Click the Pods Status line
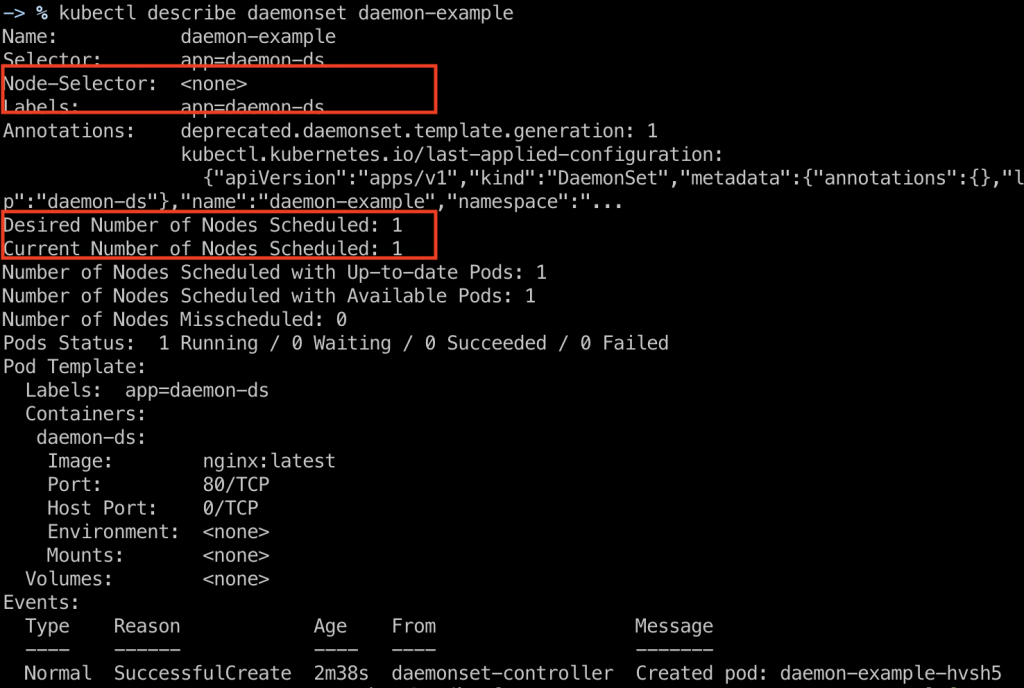Viewport: 1024px width, 688px height. [335, 343]
